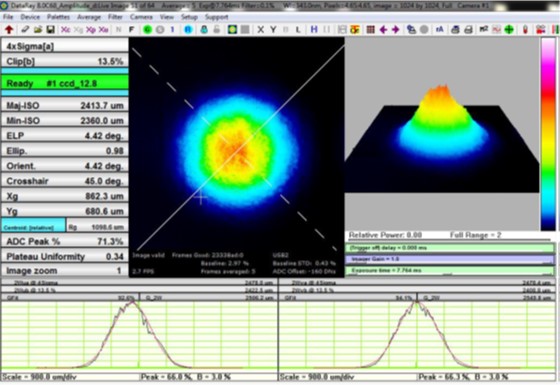Click the teal padlock icon
Image resolution: width=560 pixels, height=385 pixels.
click(x=204, y=30)
